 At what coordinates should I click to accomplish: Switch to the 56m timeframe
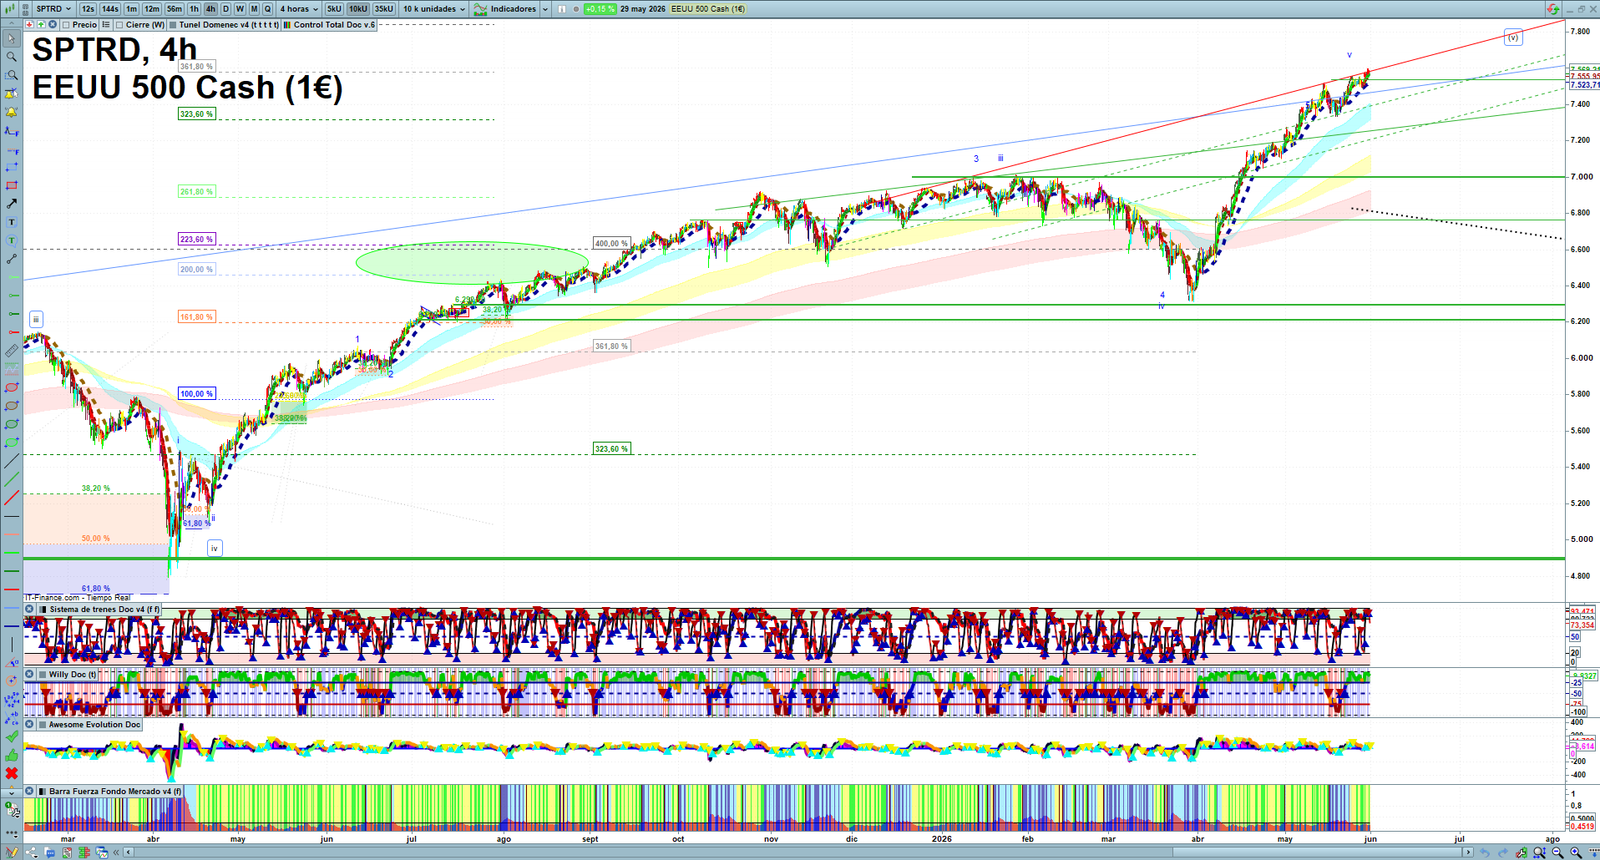[174, 8]
